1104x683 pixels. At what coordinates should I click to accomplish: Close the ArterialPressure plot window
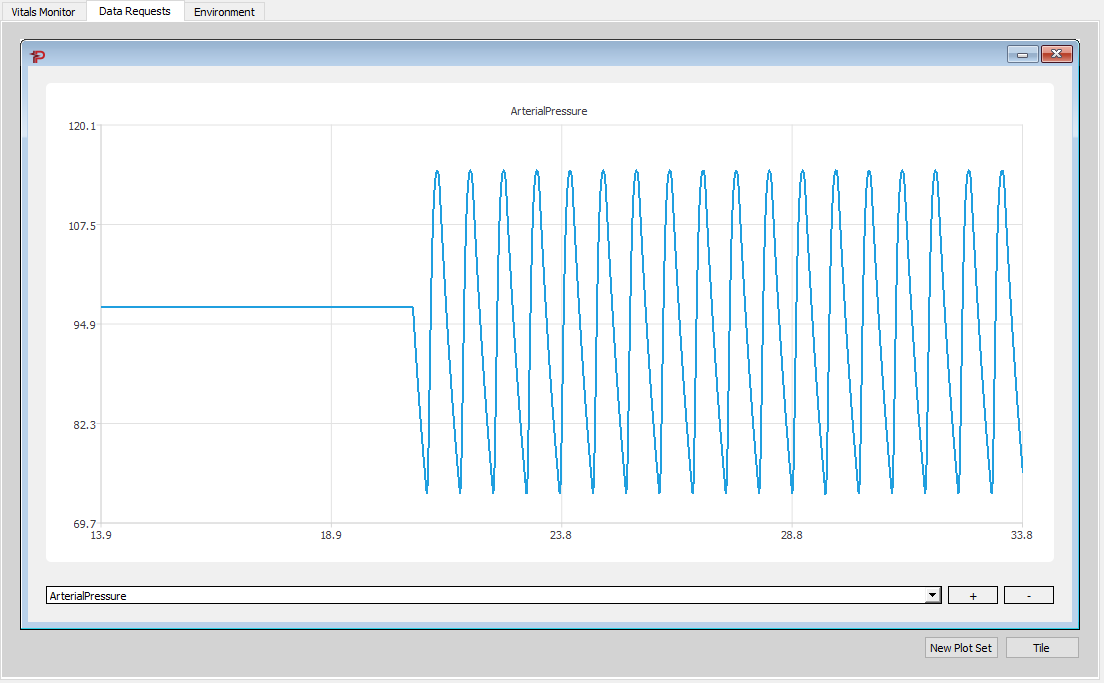pyautogui.click(x=1056, y=54)
